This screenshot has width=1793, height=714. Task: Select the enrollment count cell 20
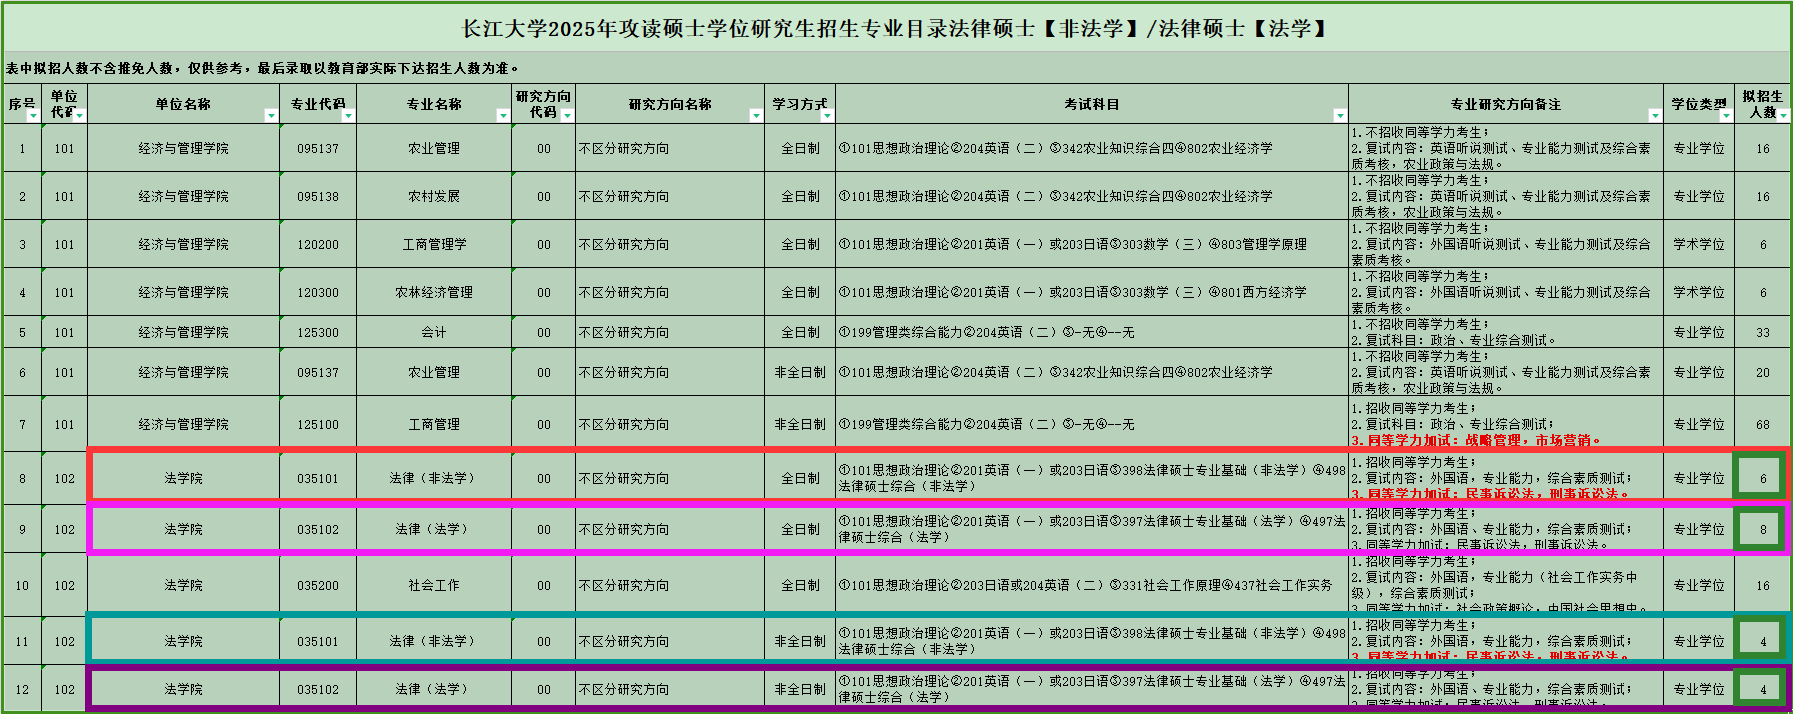(x=1763, y=372)
